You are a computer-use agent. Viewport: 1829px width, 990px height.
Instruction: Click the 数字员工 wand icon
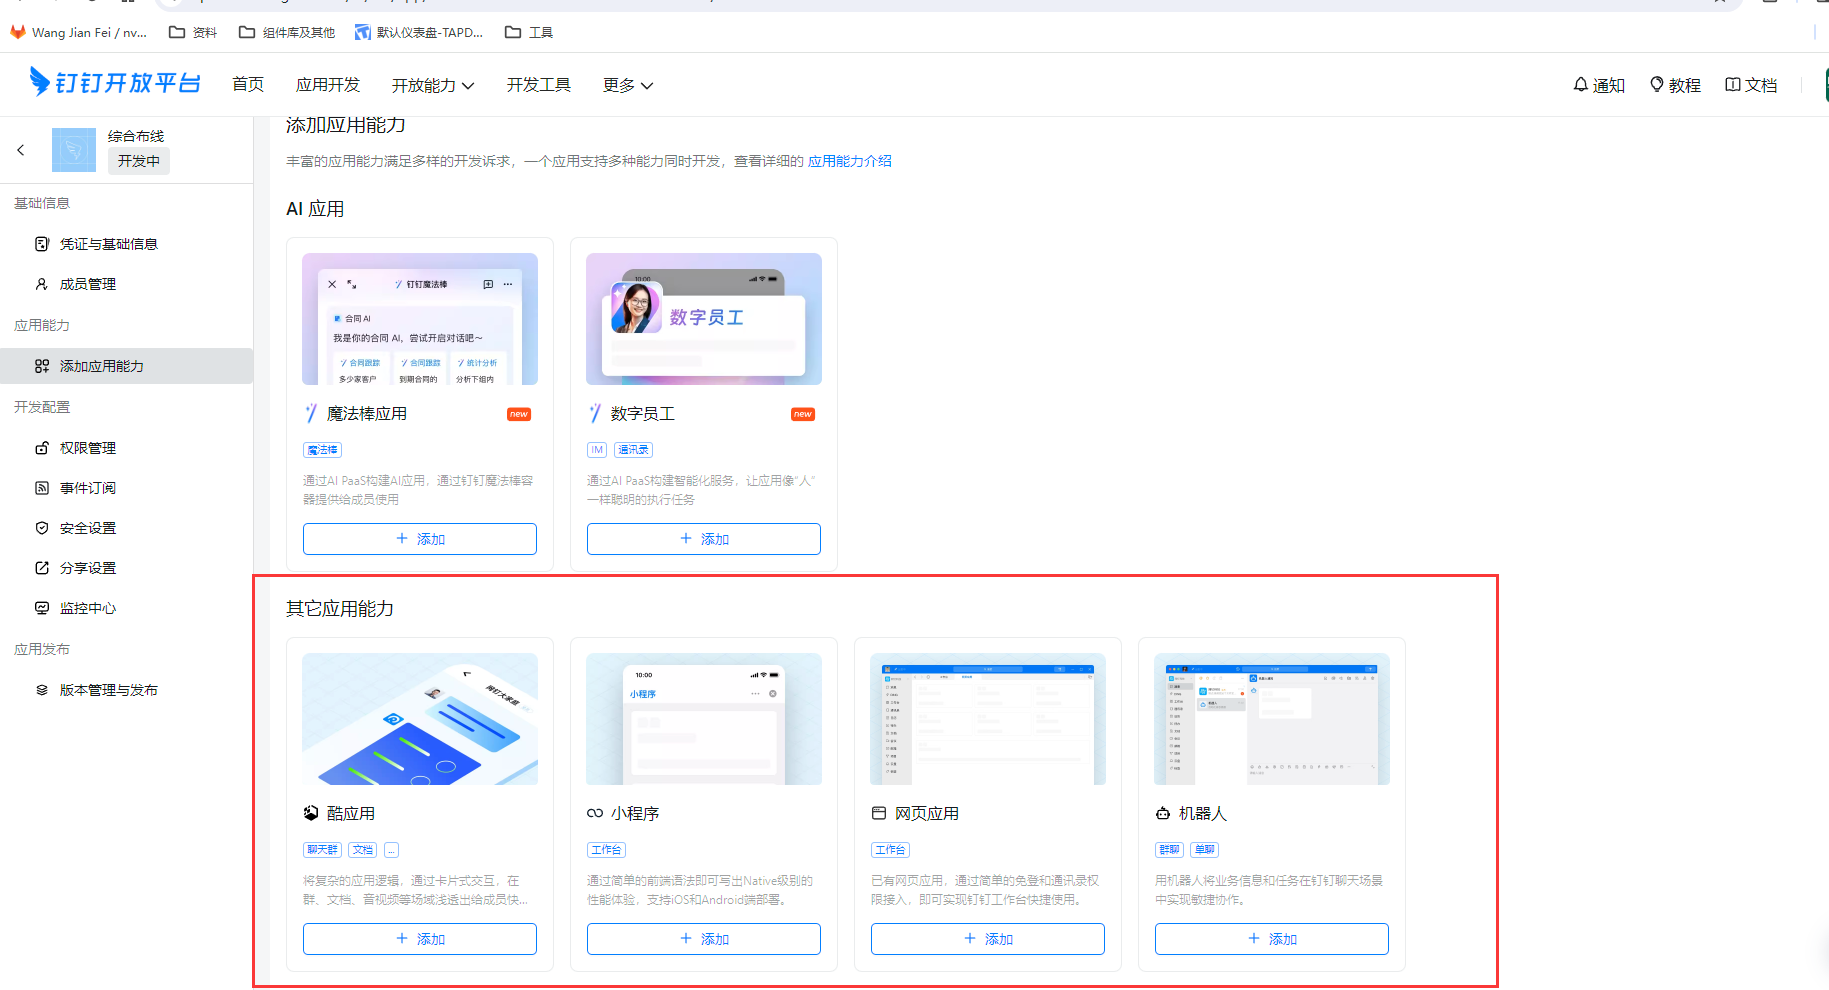(595, 413)
